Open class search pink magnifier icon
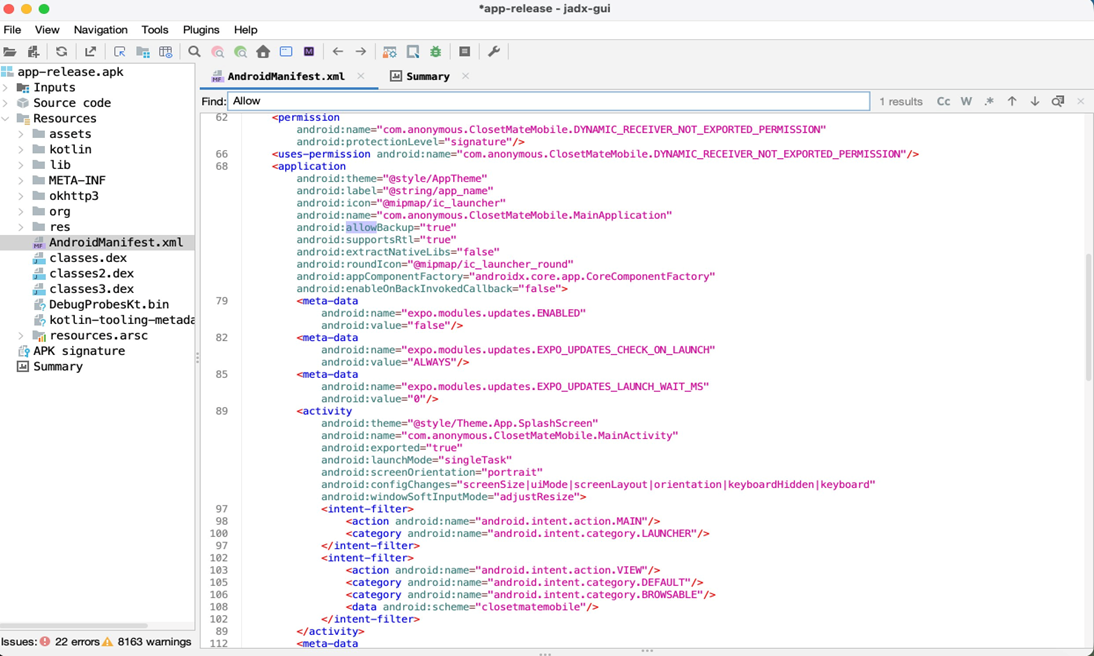The height and width of the screenshot is (656, 1094). (218, 52)
